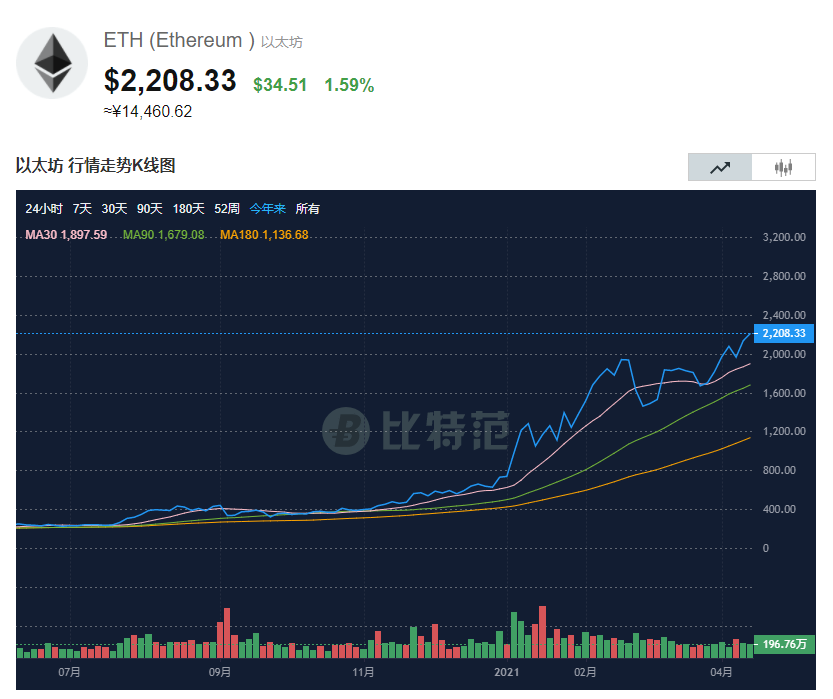833x699 pixels.
Task: Click the 3,200.00 y-axis label
Action: 784,237
